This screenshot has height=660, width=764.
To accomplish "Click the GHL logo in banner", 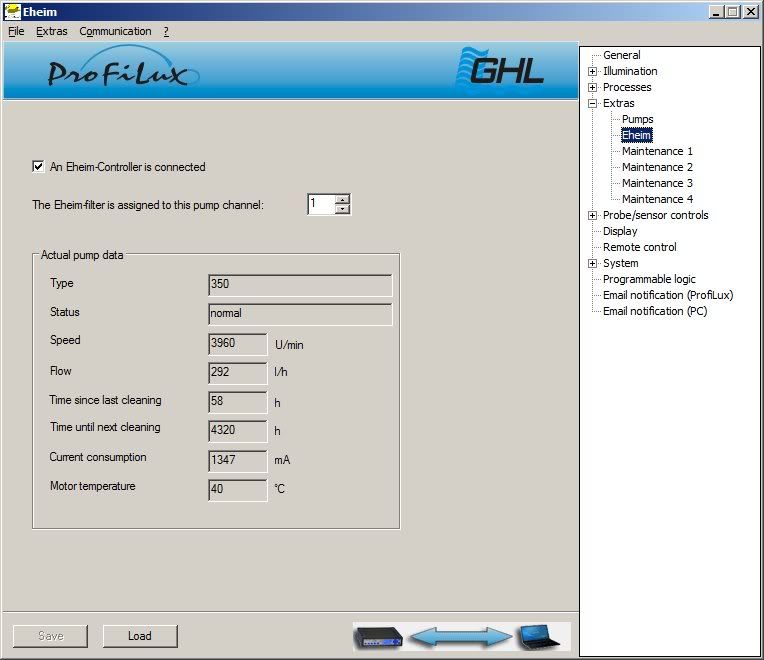I will [x=500, y=69].
